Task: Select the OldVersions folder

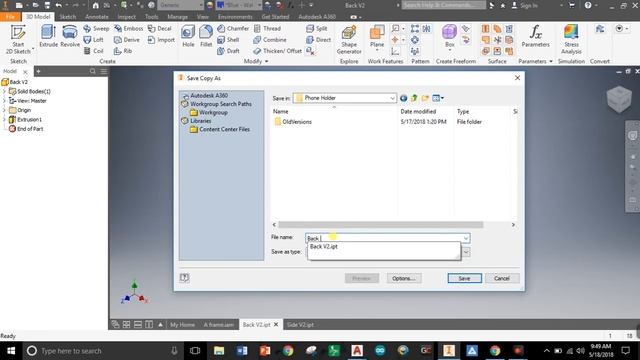Action: 297,122
